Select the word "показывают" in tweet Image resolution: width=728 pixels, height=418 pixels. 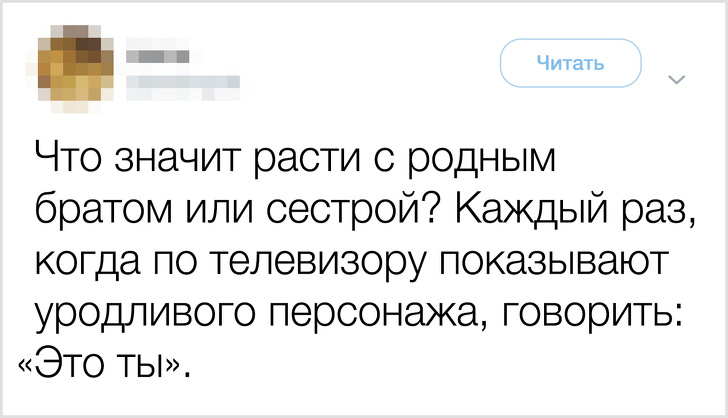click(555, 264)
